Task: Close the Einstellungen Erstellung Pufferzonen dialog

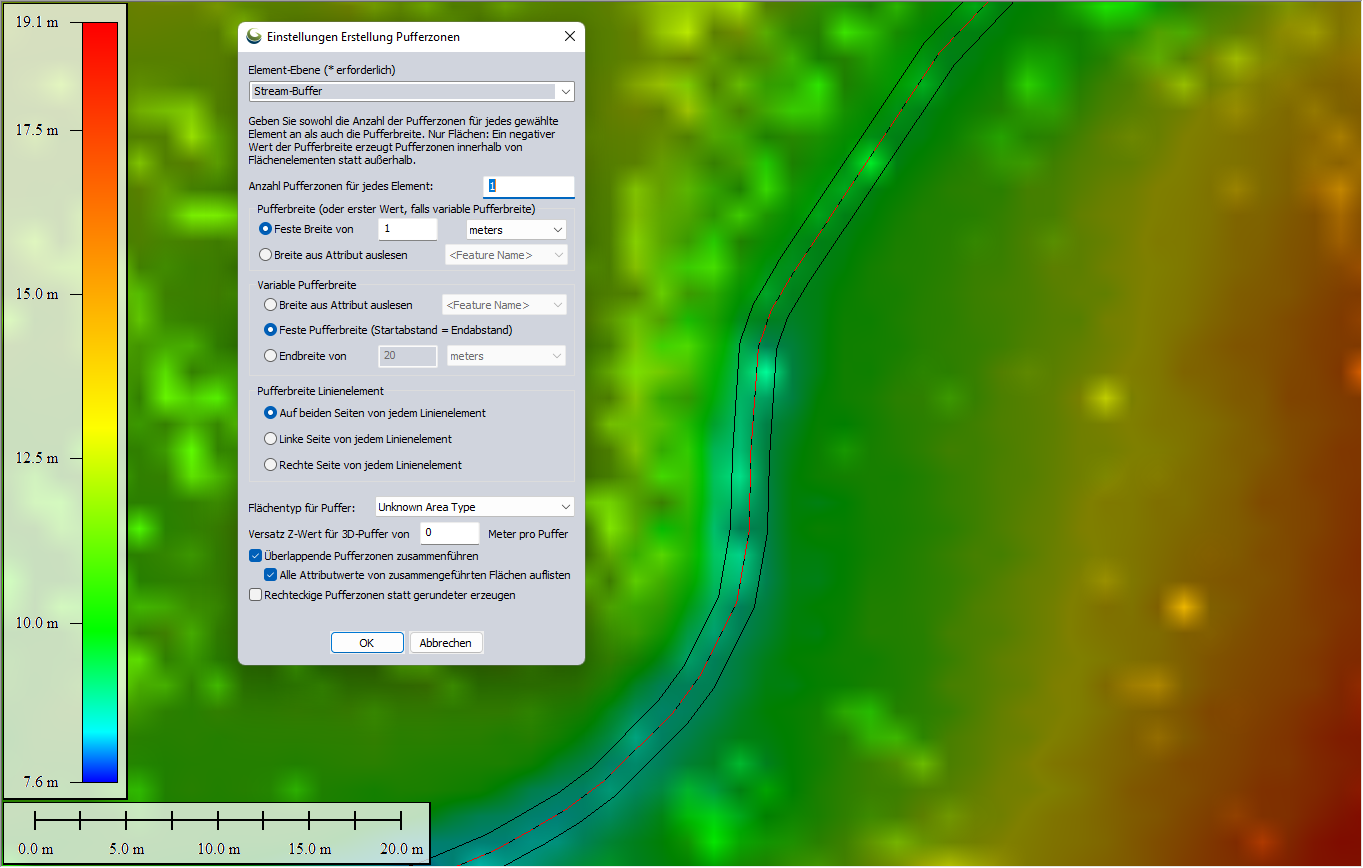Action: tap(570, 36)
